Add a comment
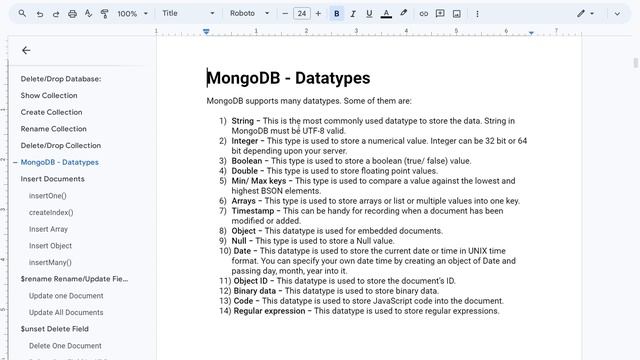Screen dimensions: 640x360 pyautogui.click(x=440, y=13)
